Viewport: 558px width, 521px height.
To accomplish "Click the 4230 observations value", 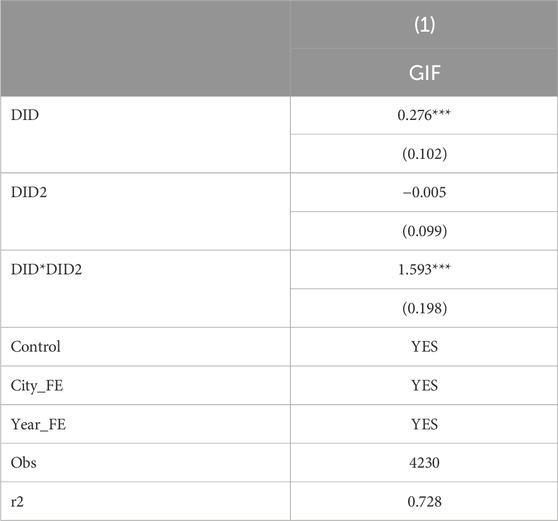I will coord(424,463).
